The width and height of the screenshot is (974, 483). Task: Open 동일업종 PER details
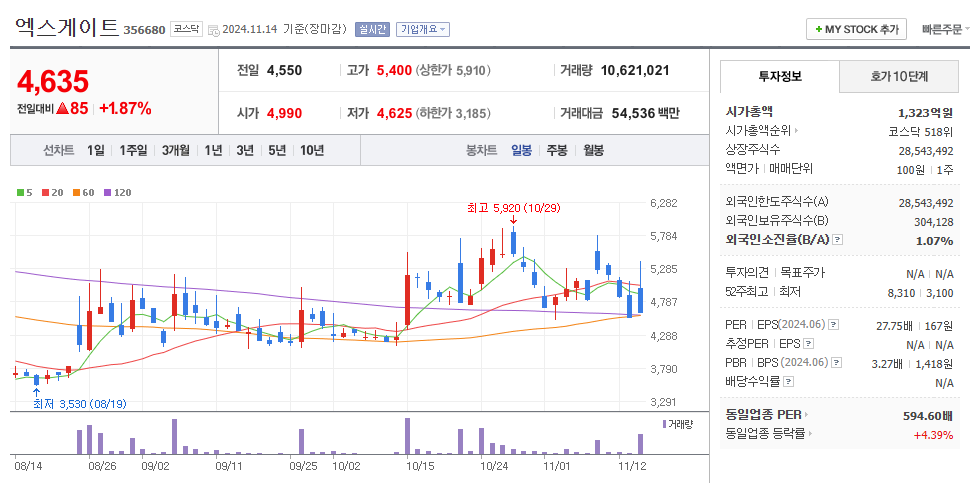pyautogui.click(x=767, y=415)
